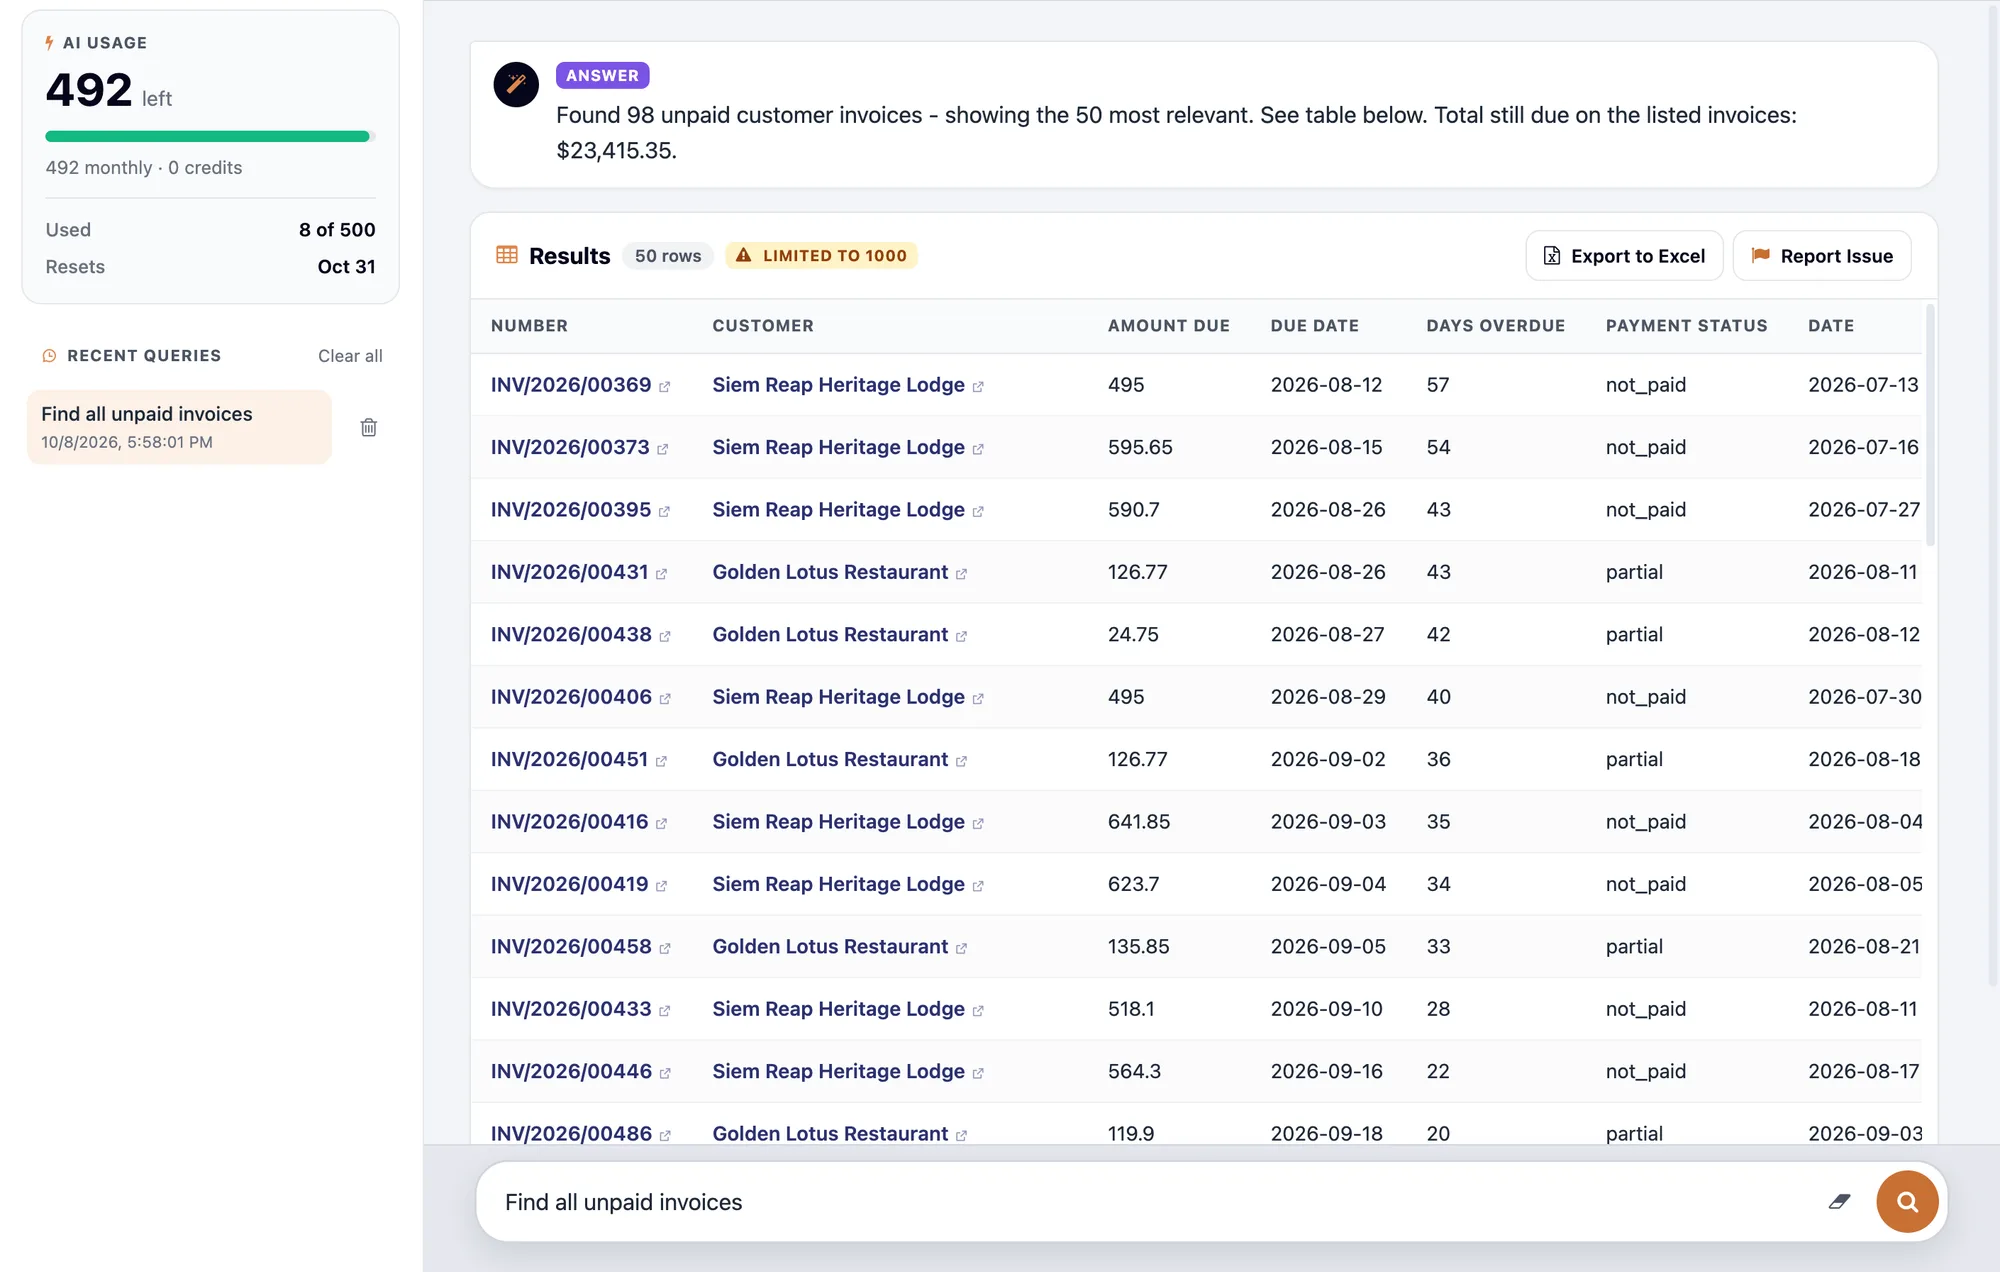Click due date 2026-09-03 cell

pyautogui.click(x=1328, y=822)
